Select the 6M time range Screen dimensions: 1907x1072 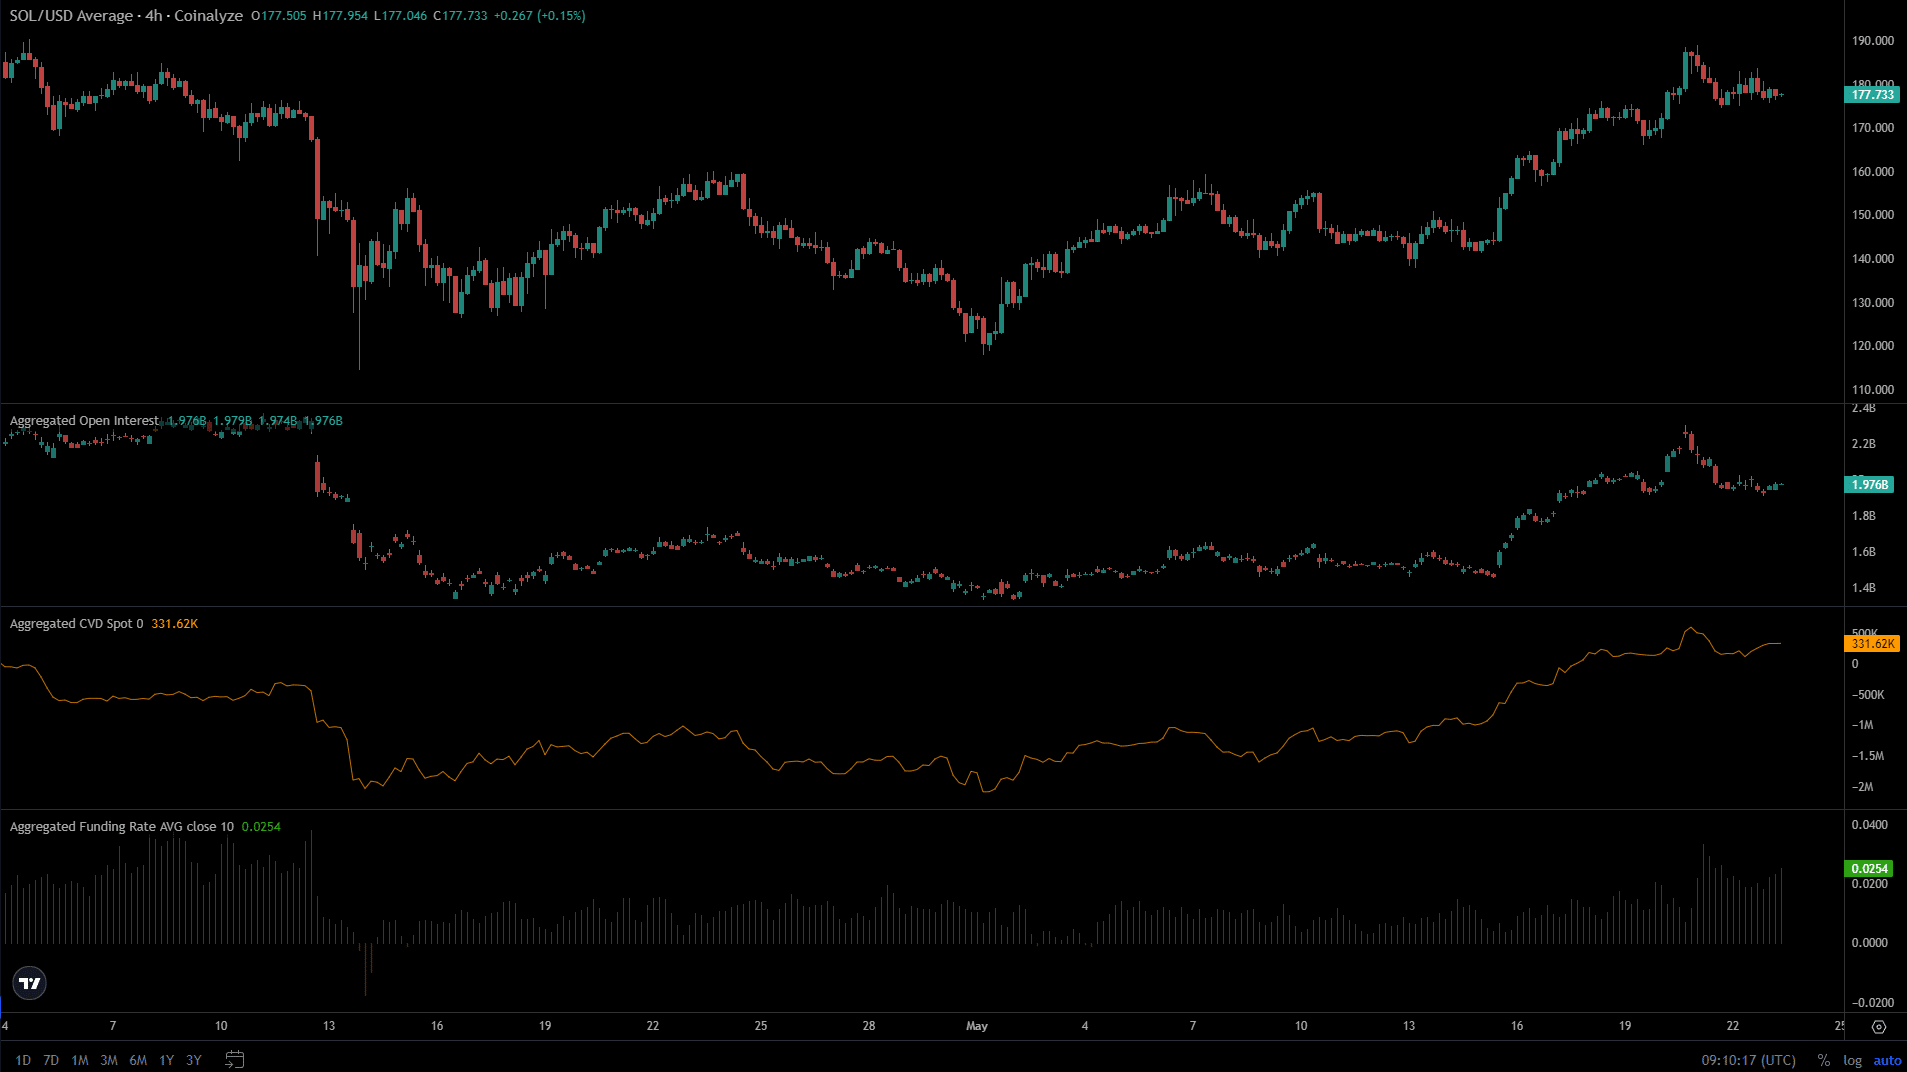click(138, 1060)
